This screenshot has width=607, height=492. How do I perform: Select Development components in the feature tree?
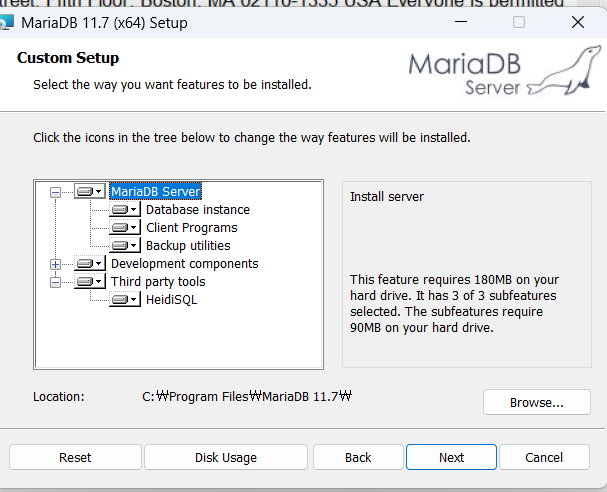point(185,264)
